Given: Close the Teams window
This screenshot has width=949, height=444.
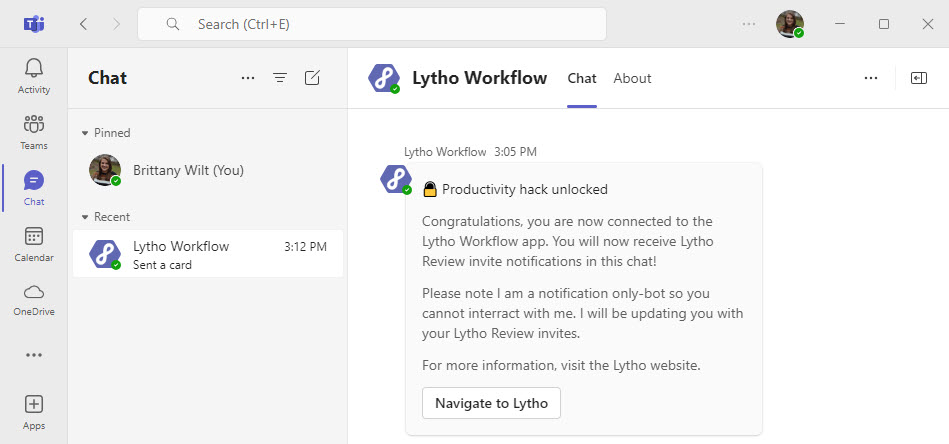Looking at the screenshot, I should (927, 24).
